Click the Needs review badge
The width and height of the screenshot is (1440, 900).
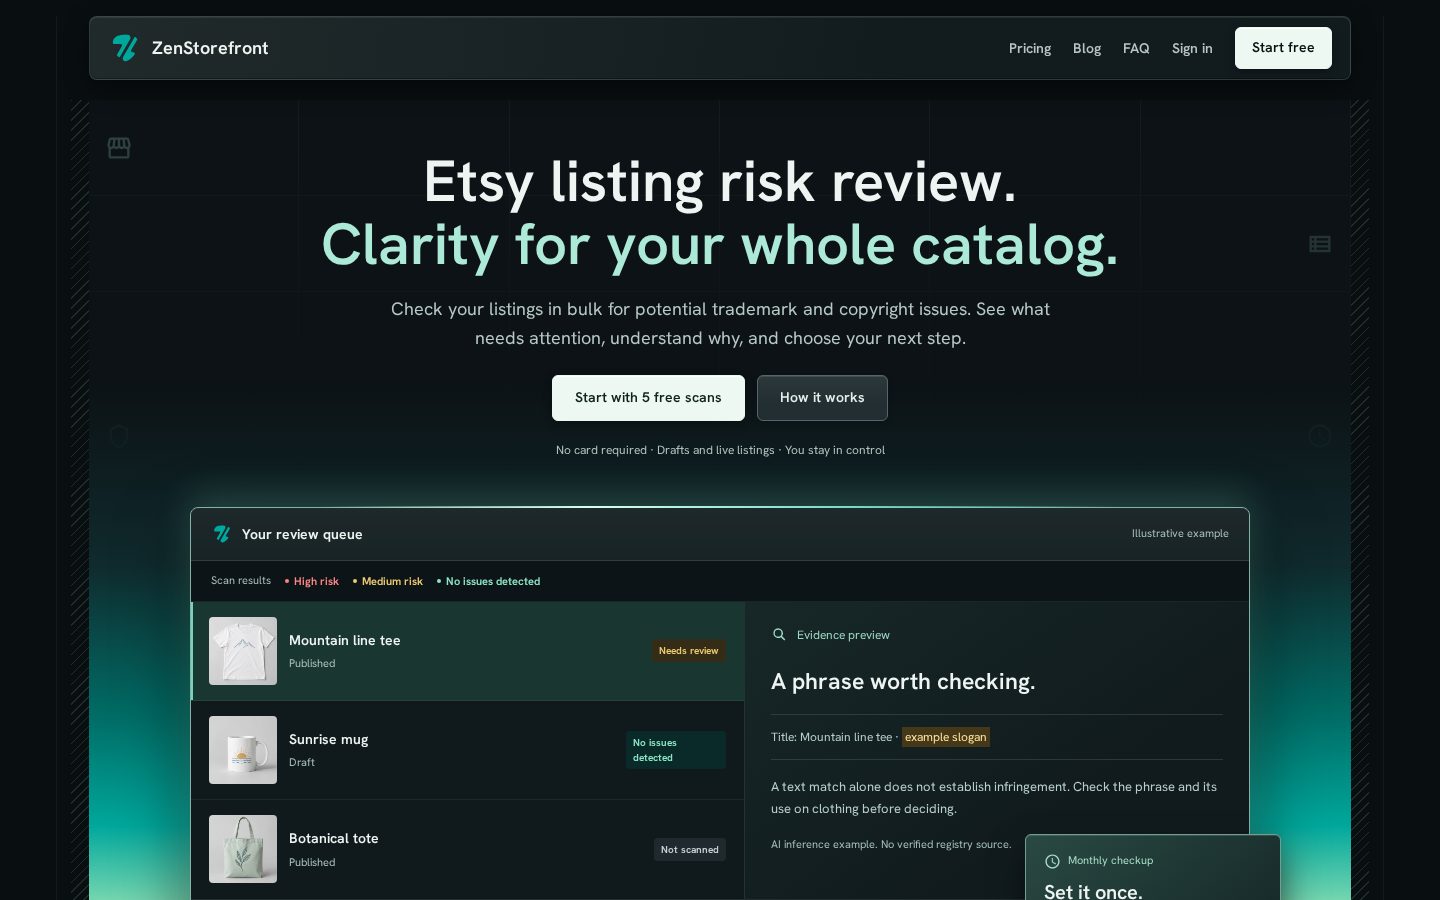[x=689, y=651]
